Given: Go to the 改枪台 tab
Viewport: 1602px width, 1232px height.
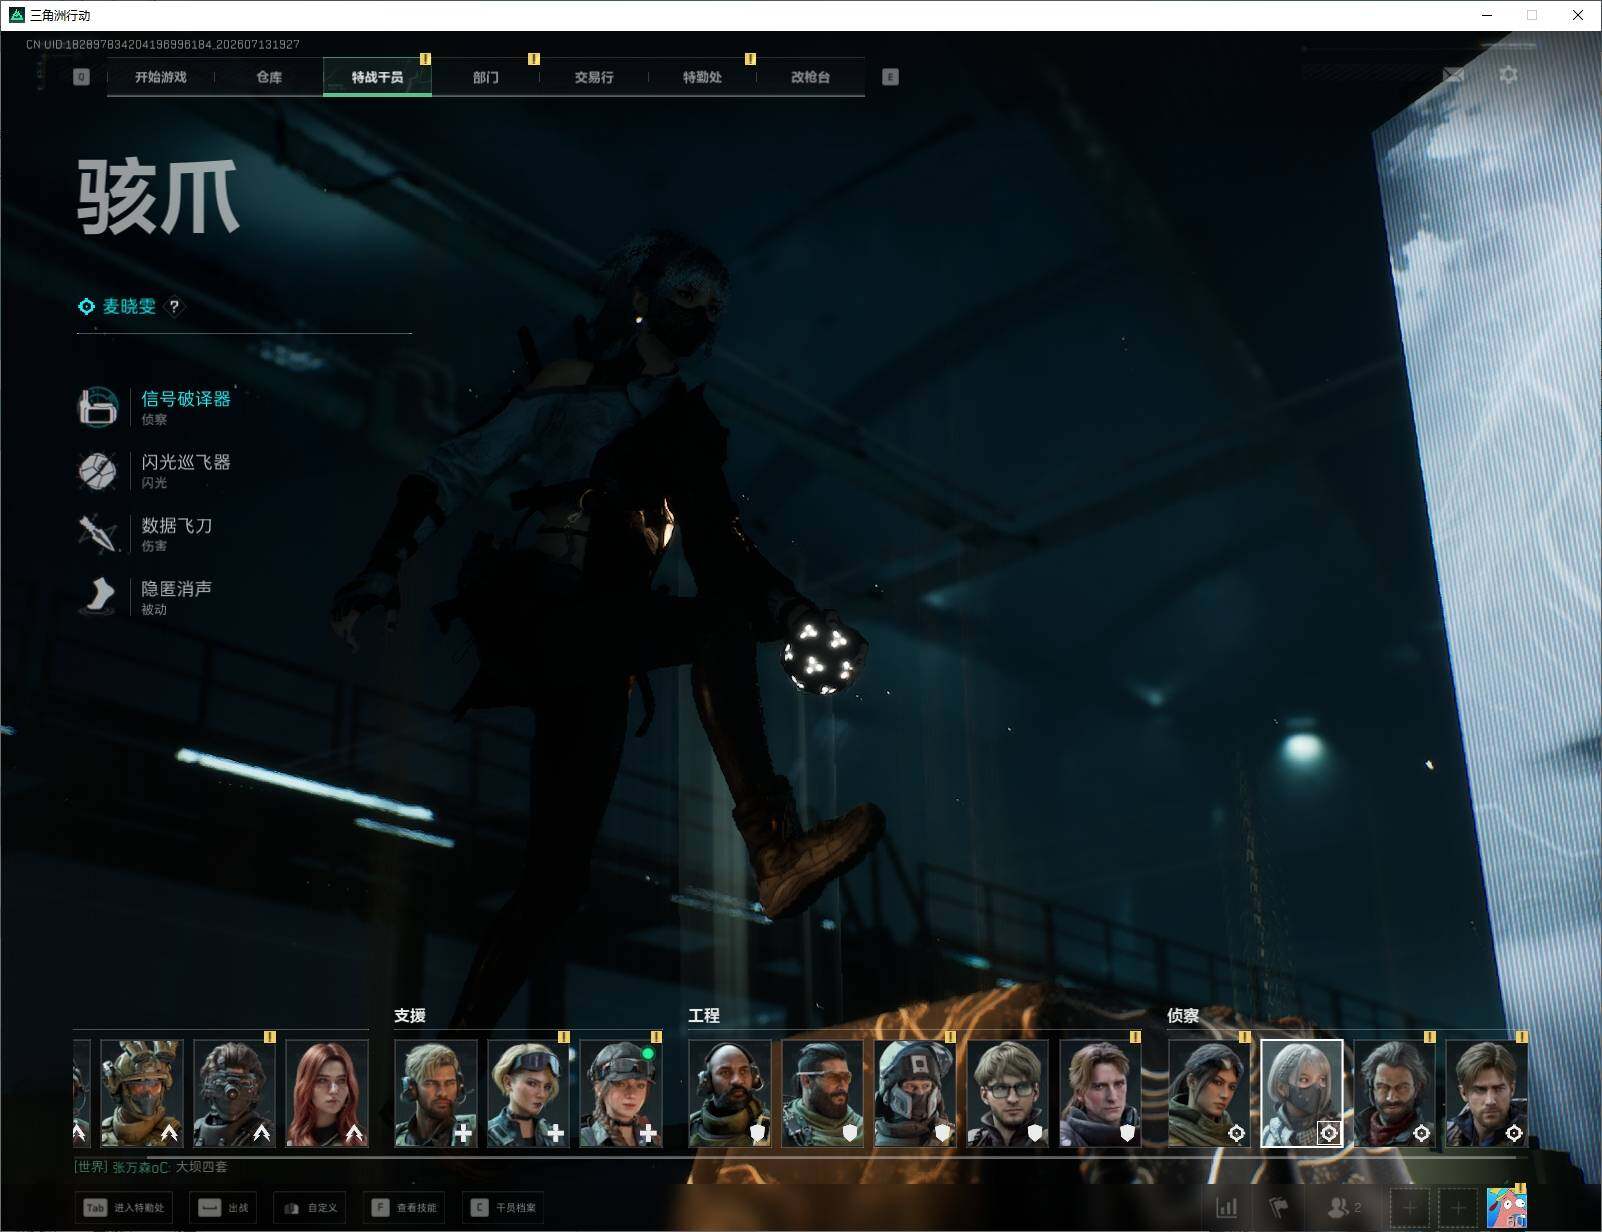Looking at the screenshot, I should point(810,77).
